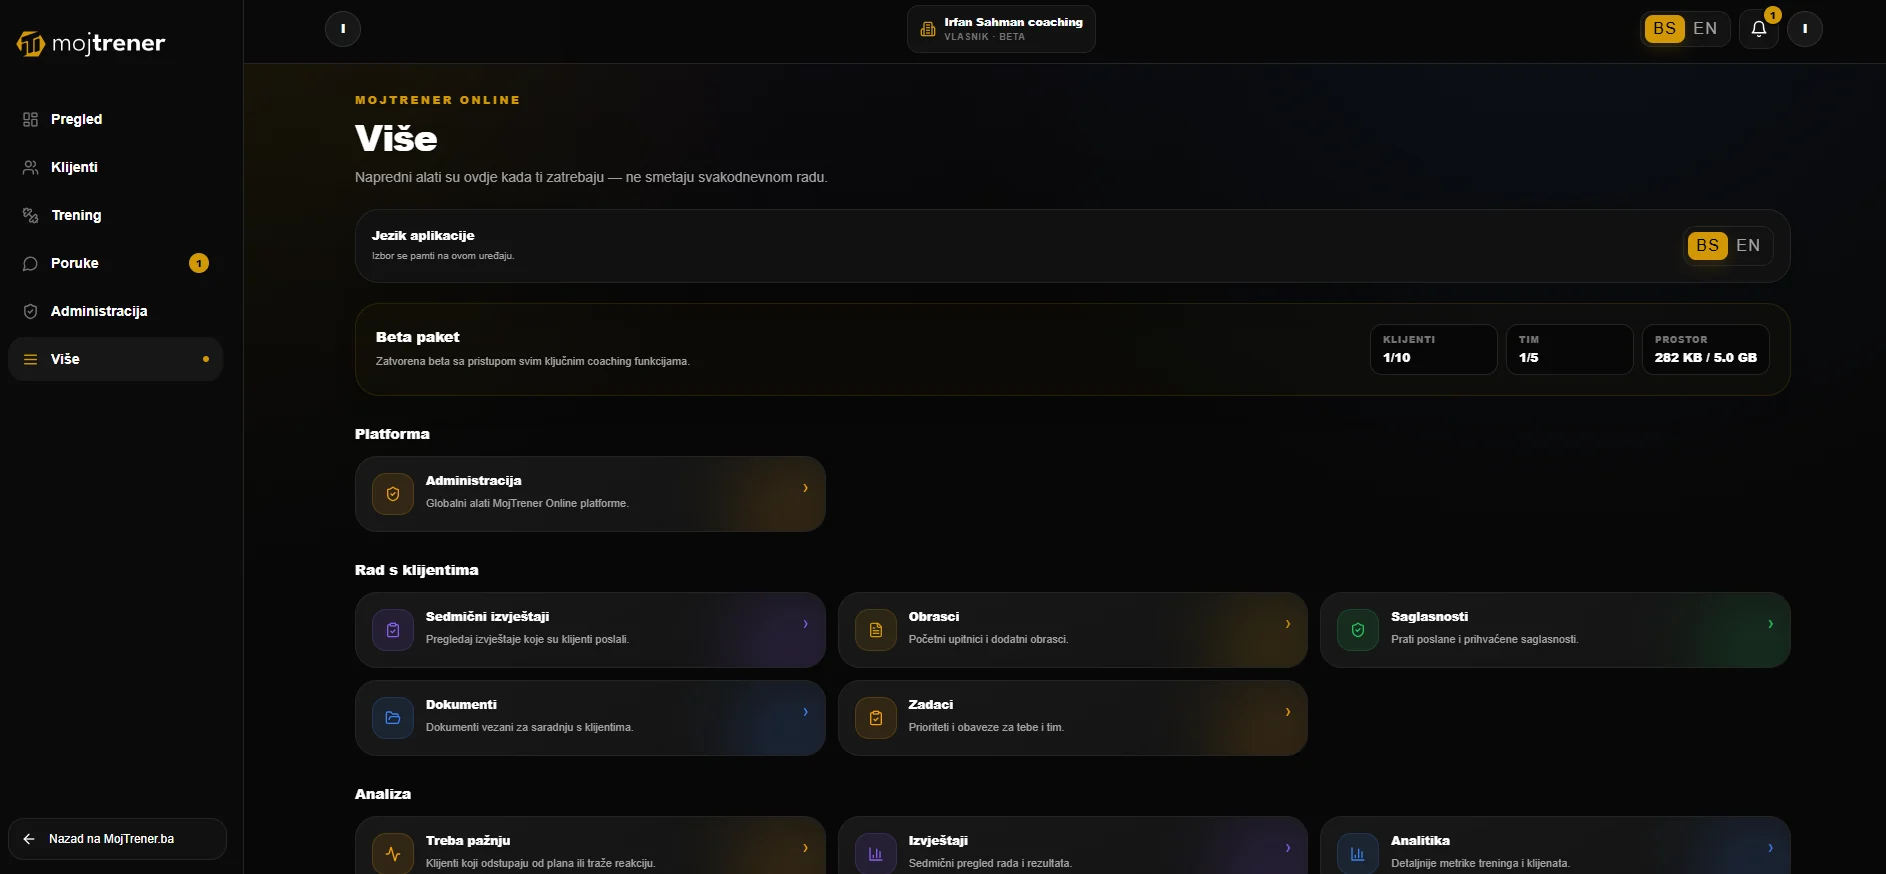Open the Sedmični izvještaji card title
Screen dimensions: 1886x874
487,617
